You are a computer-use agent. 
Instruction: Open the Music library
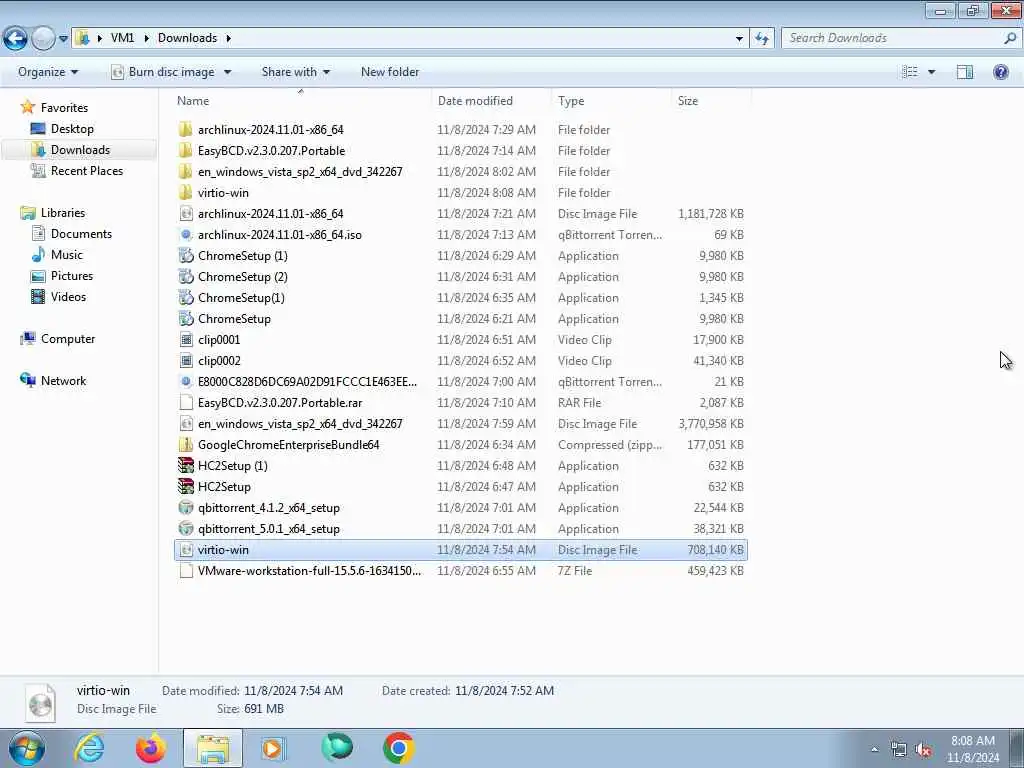pyautogui.click(x=67, y=255)
